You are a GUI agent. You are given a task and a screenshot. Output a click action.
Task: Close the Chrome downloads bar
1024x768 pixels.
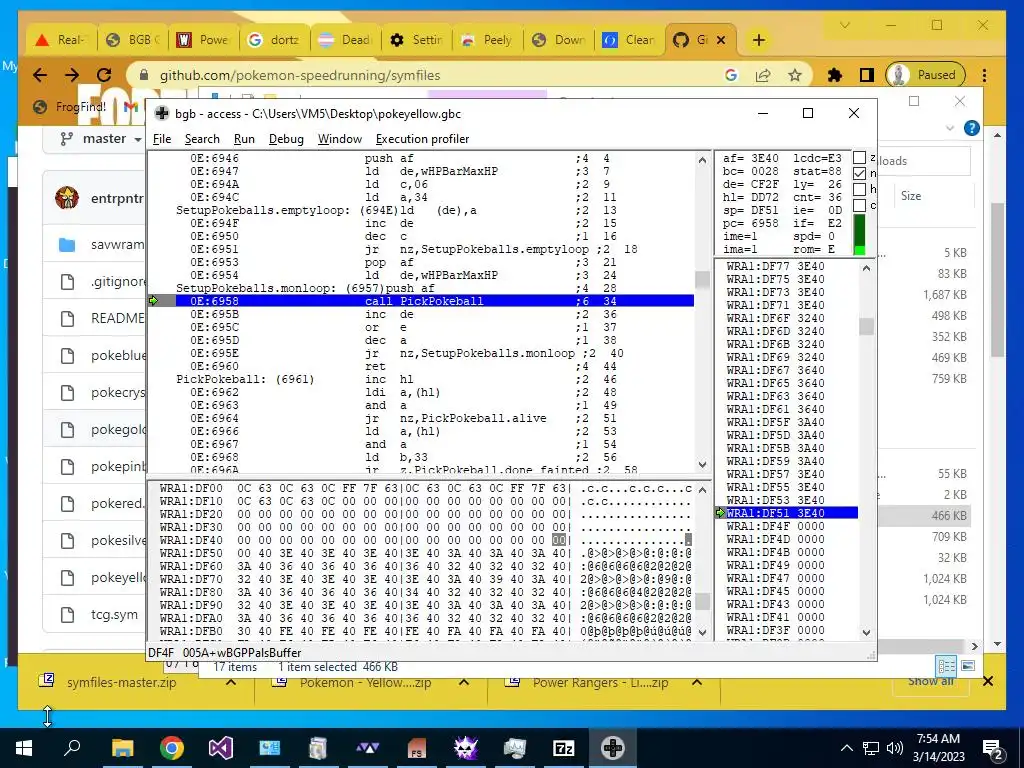pos(988,681)
